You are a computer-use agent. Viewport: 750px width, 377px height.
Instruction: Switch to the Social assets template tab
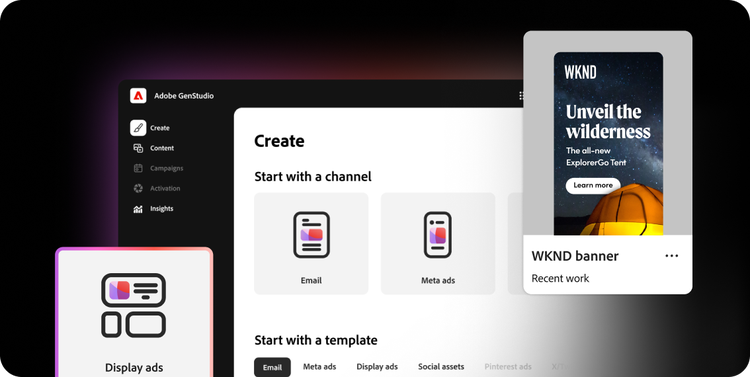tap(441, 367)
